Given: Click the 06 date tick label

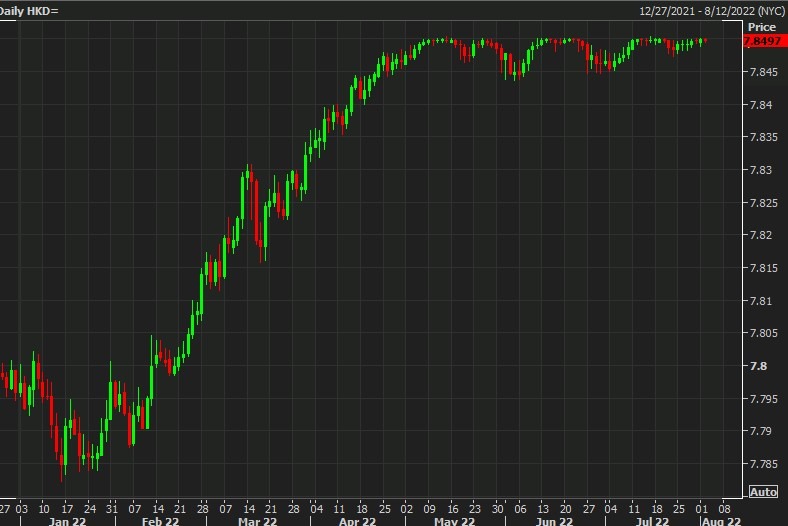Looking at the screenshot, I should (520, 509).
